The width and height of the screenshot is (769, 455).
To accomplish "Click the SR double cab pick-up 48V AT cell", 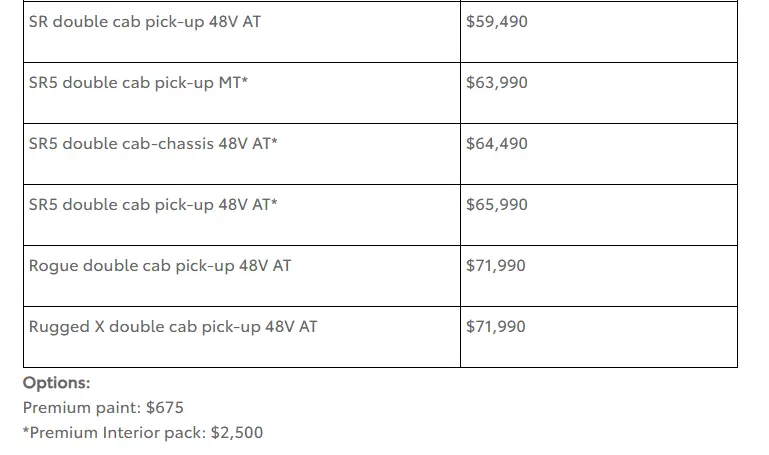I will tap(145, 21).
